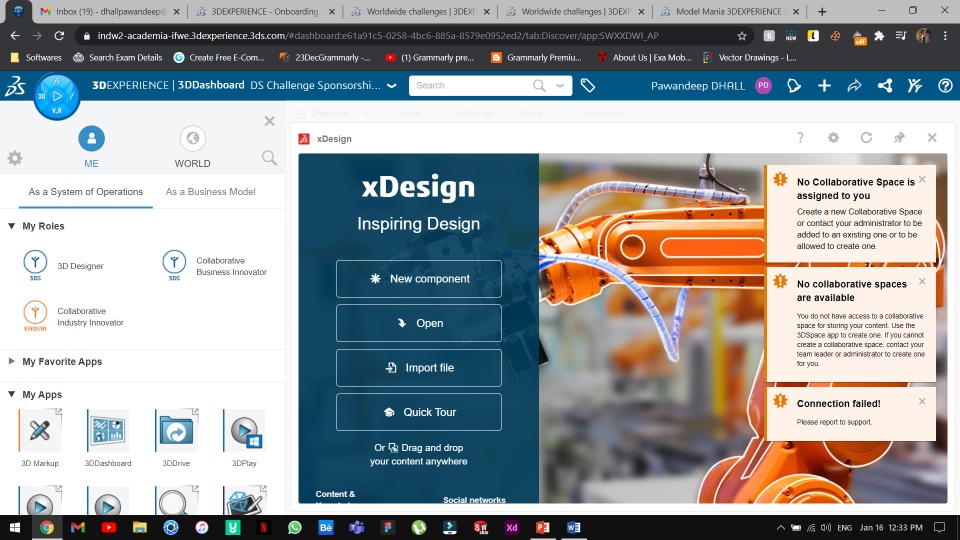
Task: Click the Open button in xDesign
Action: 419,323
